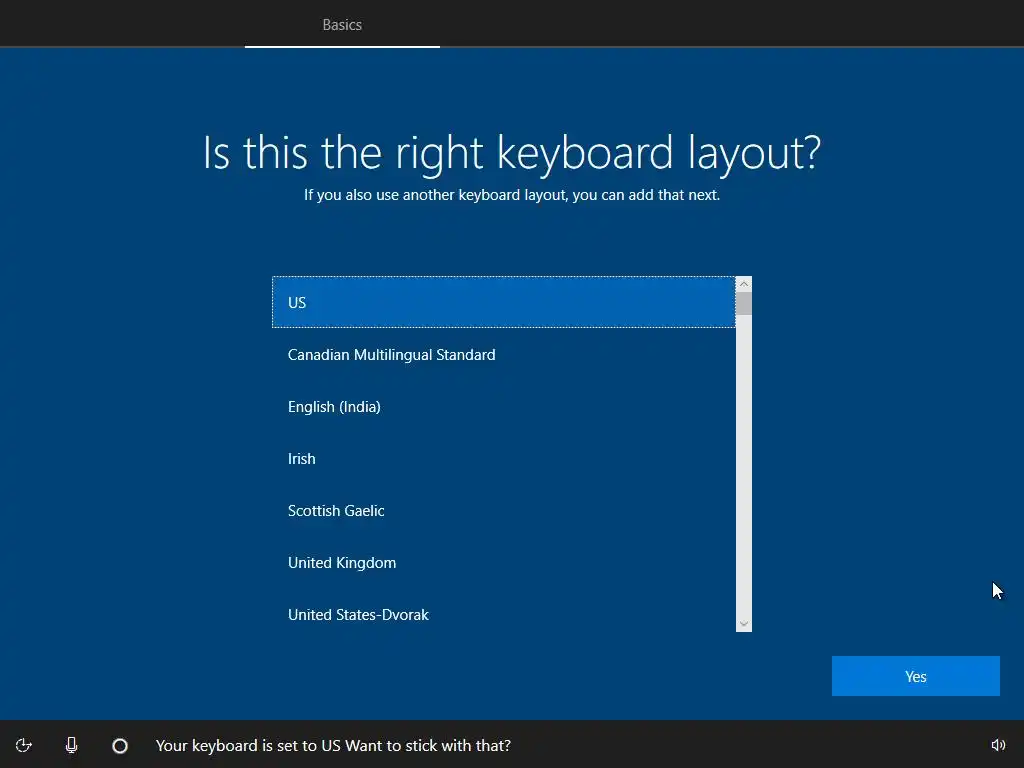Viewport: 1024px width, 768px height.
Task: Open the Ease of Access icon
Action: pos(24,745)
